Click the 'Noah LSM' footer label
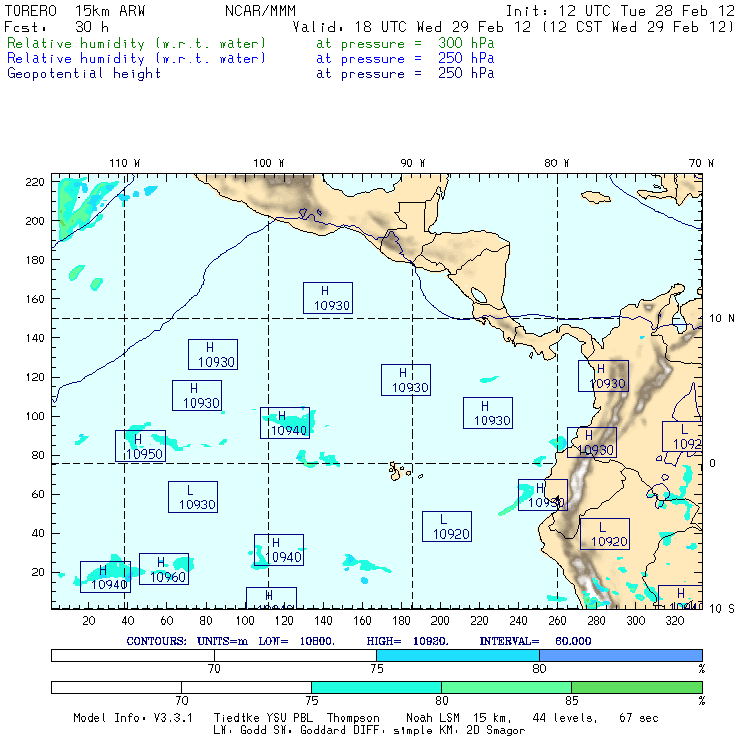The width and height of the screenshot is (740, 740). pyautogui.click(x=433, y=718)
